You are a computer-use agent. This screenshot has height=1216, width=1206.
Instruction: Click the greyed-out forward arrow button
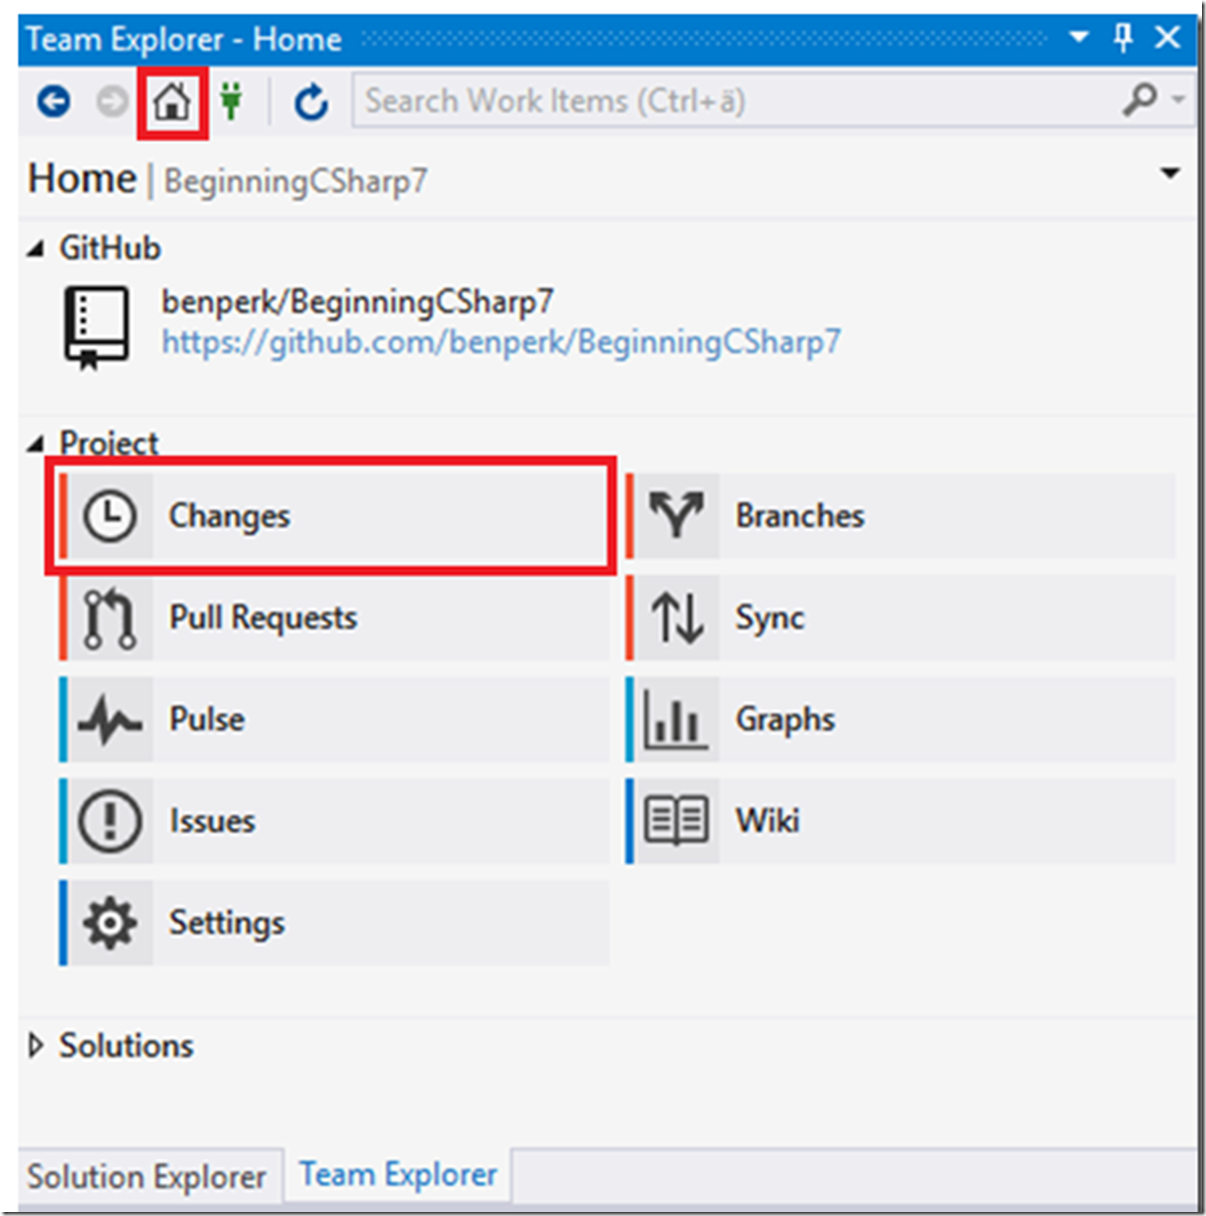[x=111, y=101]
